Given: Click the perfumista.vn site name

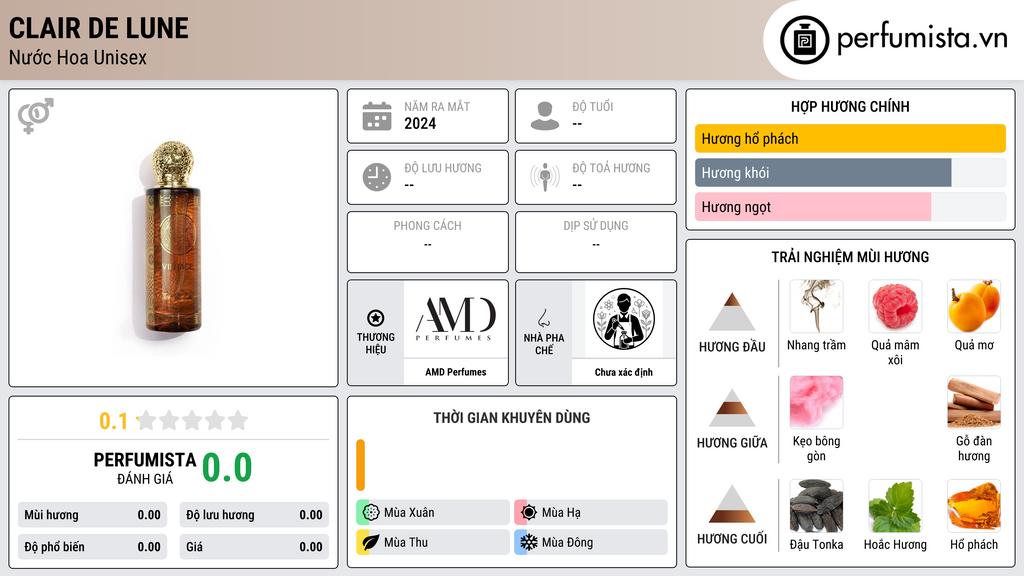Looking at the screenshot, I should (x=922, y=39).
